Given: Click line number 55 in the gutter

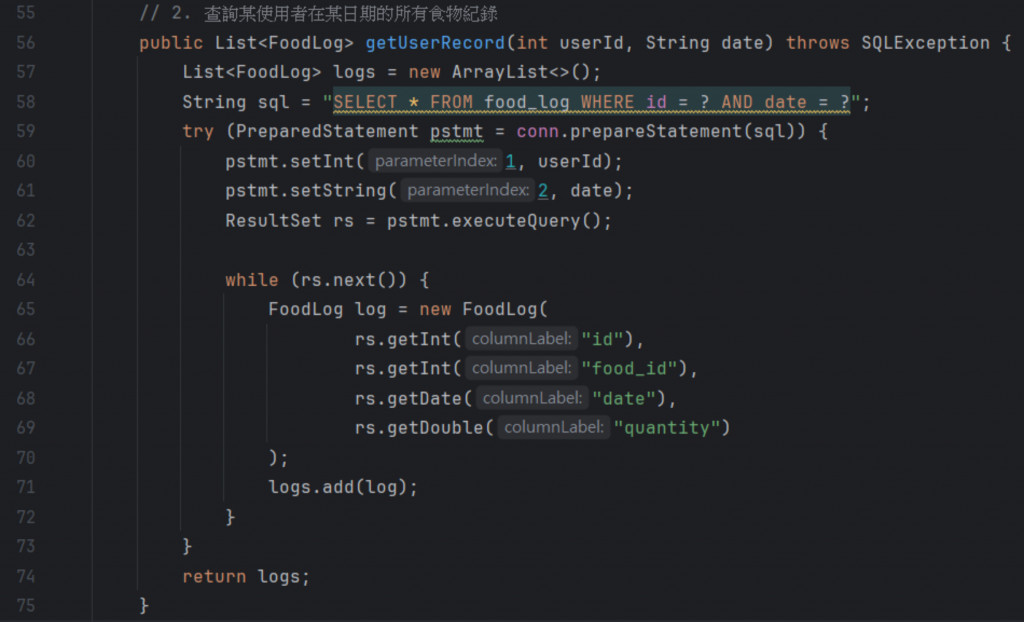Looking at the screenshot, I should coord(25,12).
